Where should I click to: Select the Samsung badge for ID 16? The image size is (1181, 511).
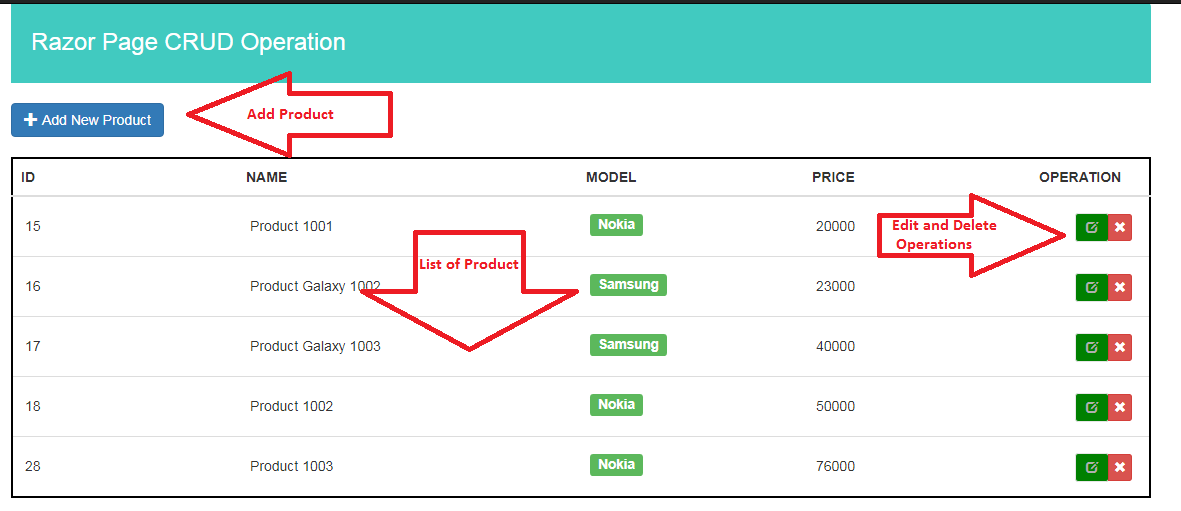coord(628,285)
